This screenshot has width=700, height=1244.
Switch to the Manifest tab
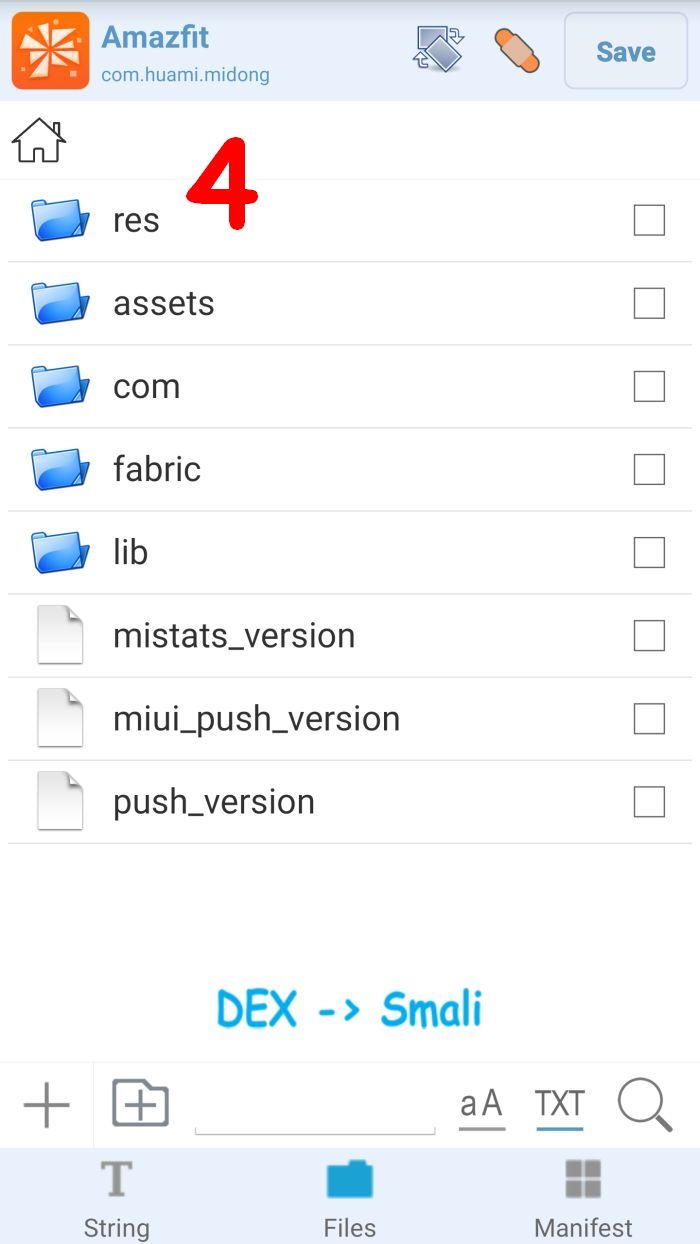pos(583,1198)
